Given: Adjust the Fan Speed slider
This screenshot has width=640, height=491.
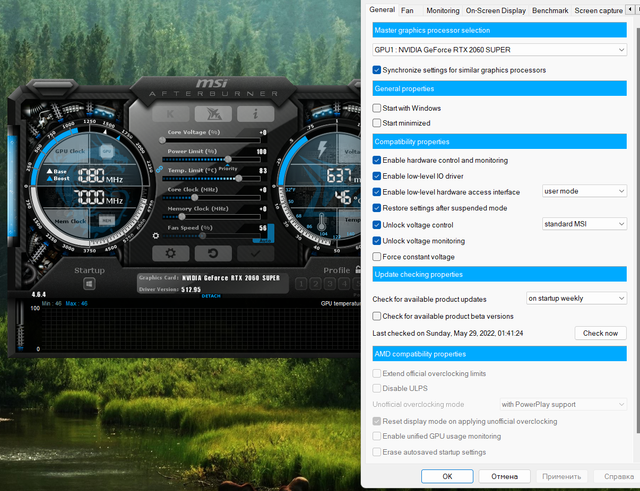Looking at the screenshot, I should point(211,236).
